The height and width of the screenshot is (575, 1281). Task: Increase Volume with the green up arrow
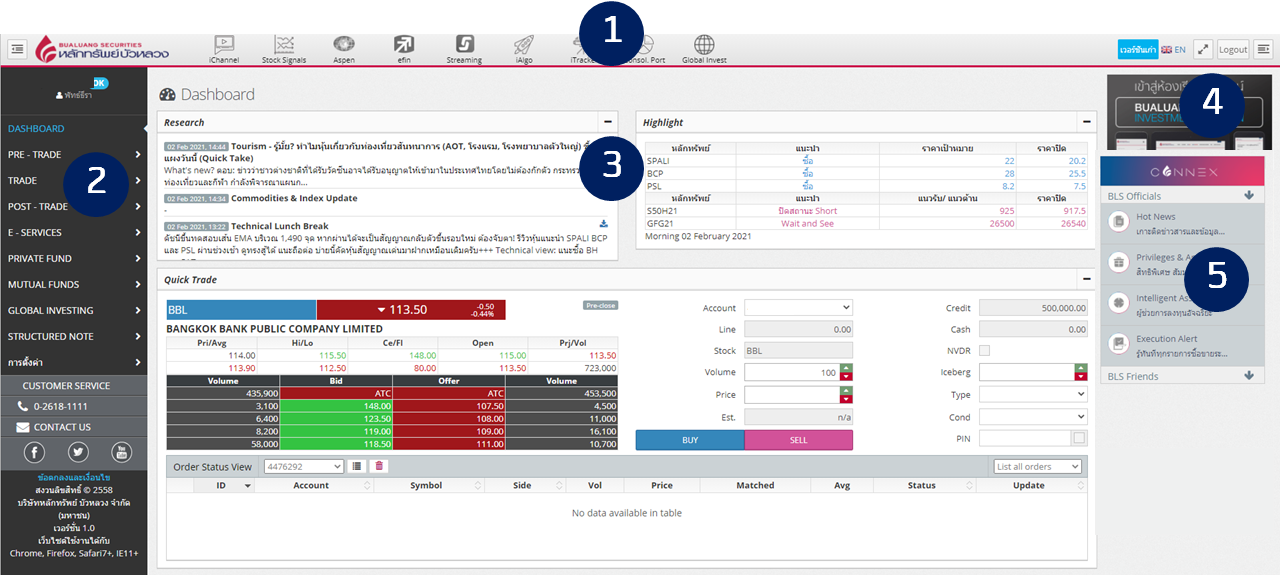[x=846, y=368]
